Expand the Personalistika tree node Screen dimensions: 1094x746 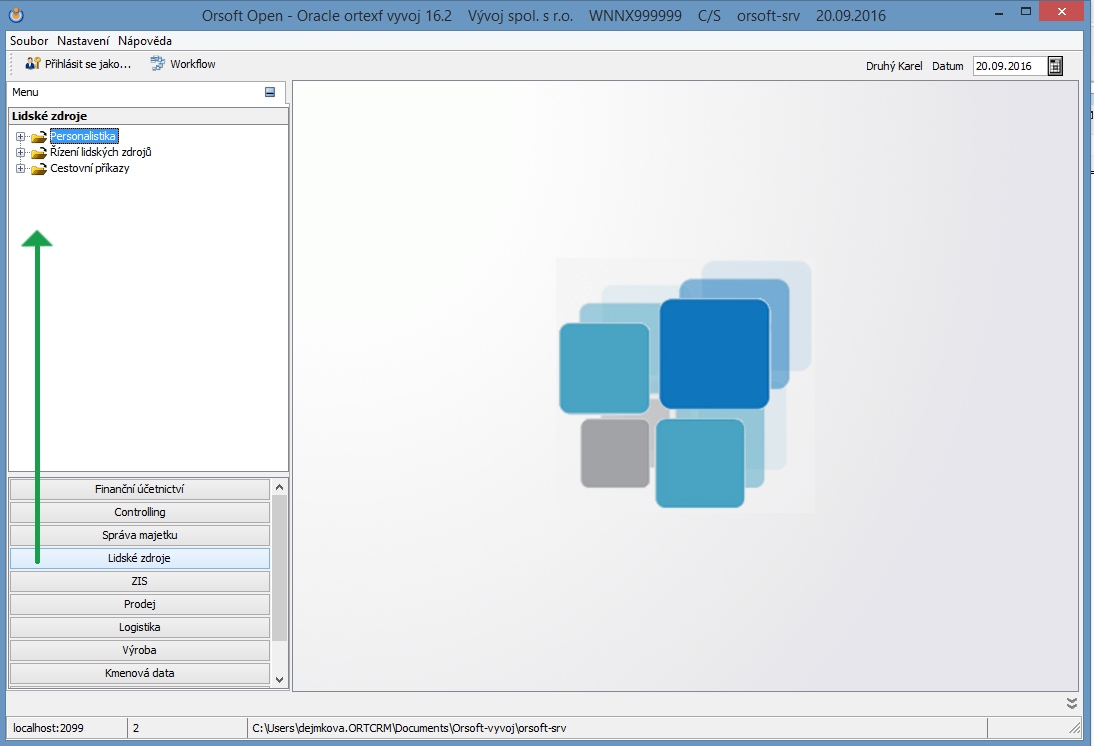pyautogui.click(x=20, y=137)
